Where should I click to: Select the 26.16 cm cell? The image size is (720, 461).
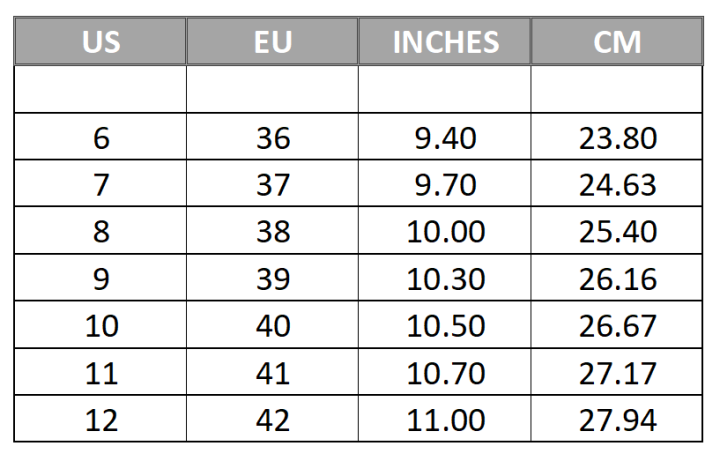[x=617, y=278]
